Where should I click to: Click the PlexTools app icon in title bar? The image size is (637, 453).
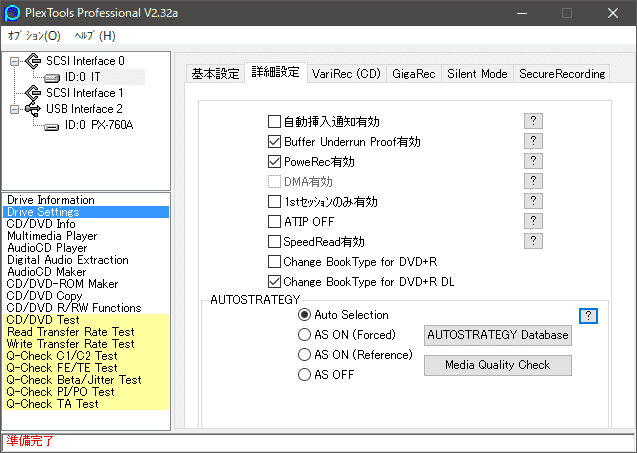(12, 13)
